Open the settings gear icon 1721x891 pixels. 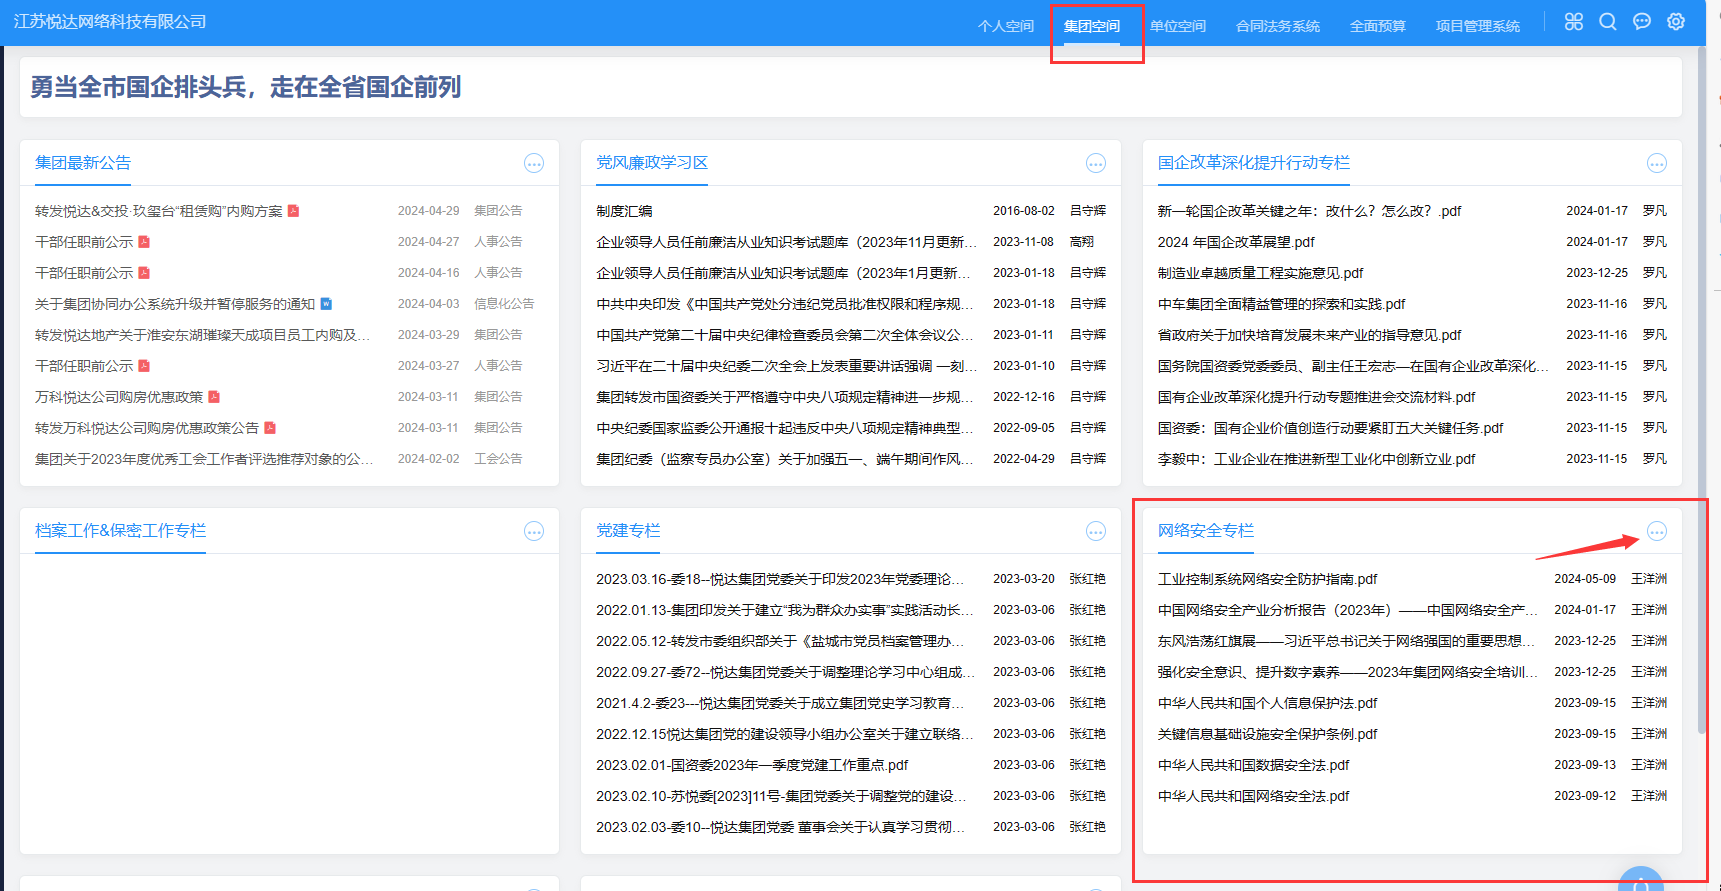pos(1676,22)
